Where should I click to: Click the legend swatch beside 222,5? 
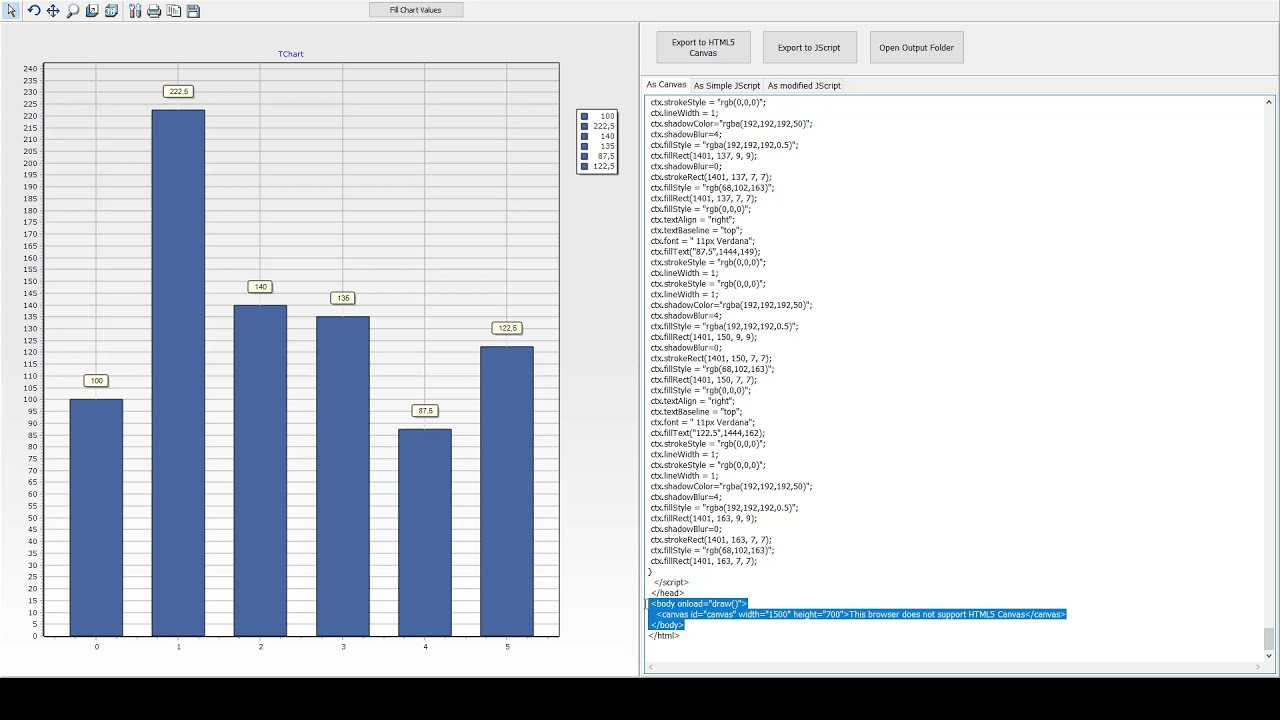[x=585, y=126]
